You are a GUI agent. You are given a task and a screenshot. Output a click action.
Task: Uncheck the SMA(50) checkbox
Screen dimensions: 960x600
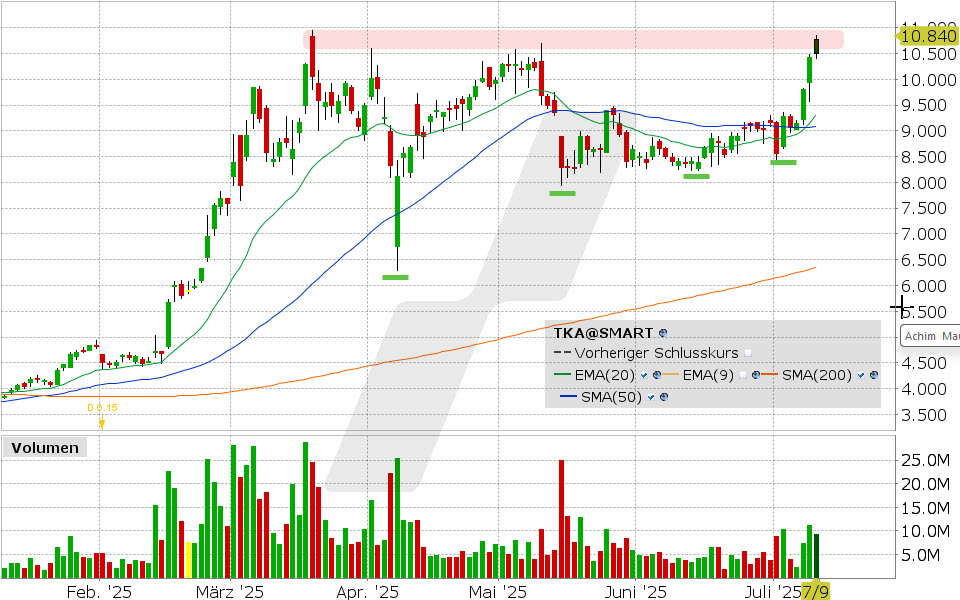click(x=651, y=397)
